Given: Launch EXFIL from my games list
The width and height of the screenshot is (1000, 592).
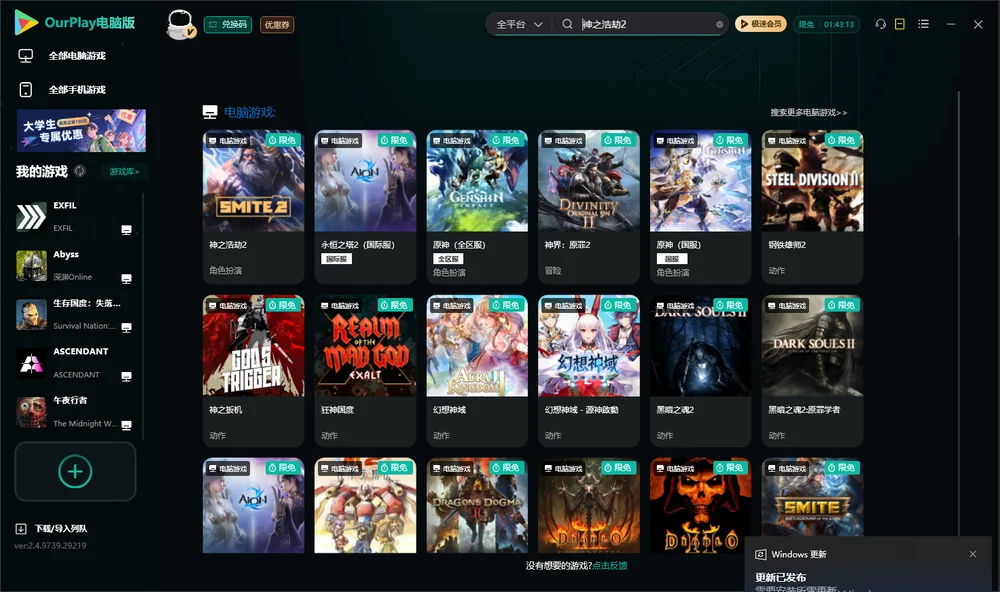Looking at the screenshot, I should [x=75, y=217].
